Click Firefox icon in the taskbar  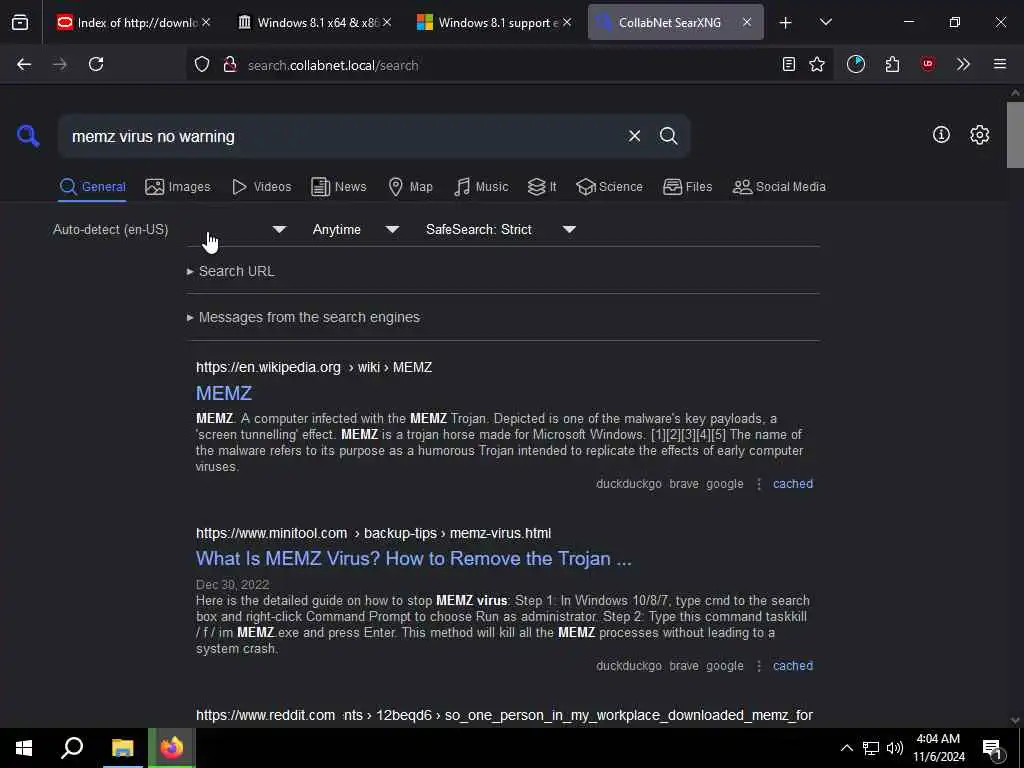172,748
